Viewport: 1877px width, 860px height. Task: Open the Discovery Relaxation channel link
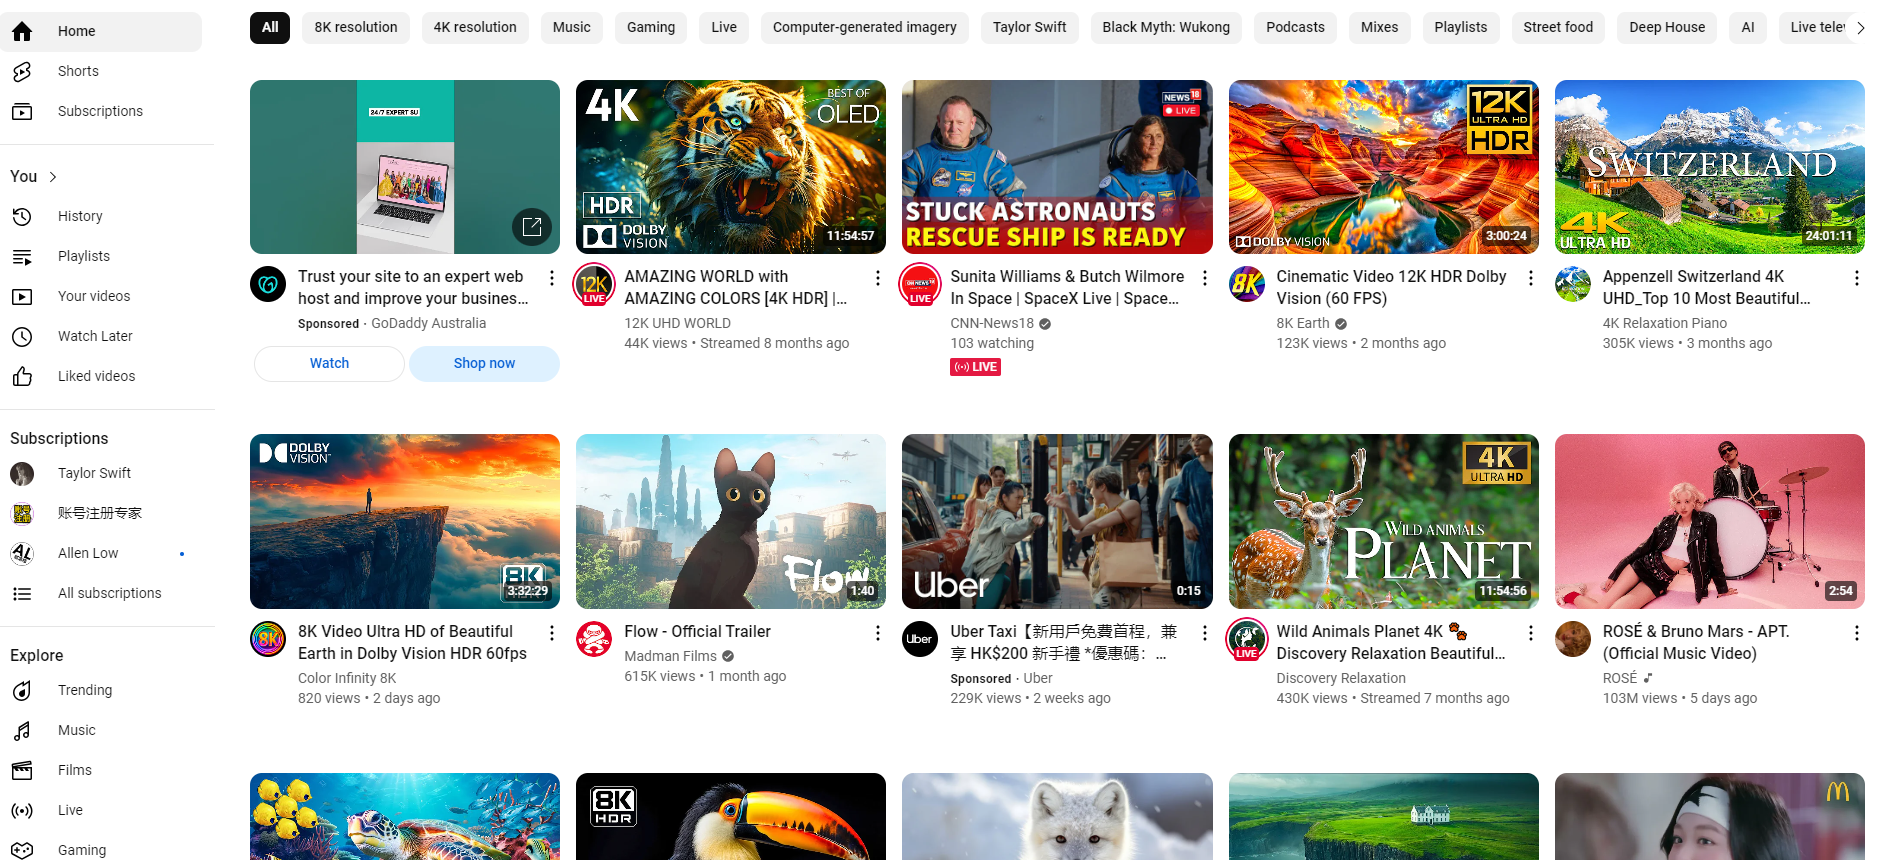(1341, 679)
